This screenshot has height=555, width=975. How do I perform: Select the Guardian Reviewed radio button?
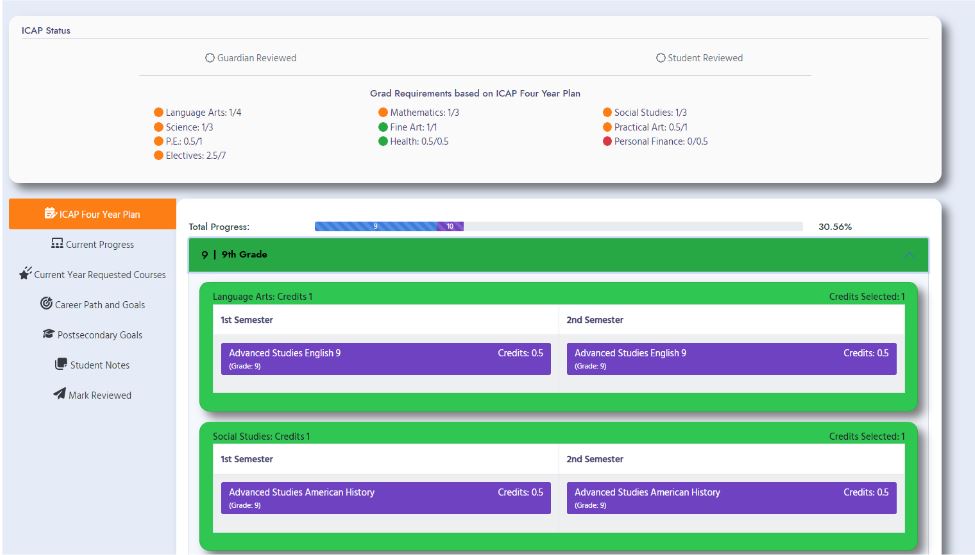210,58
